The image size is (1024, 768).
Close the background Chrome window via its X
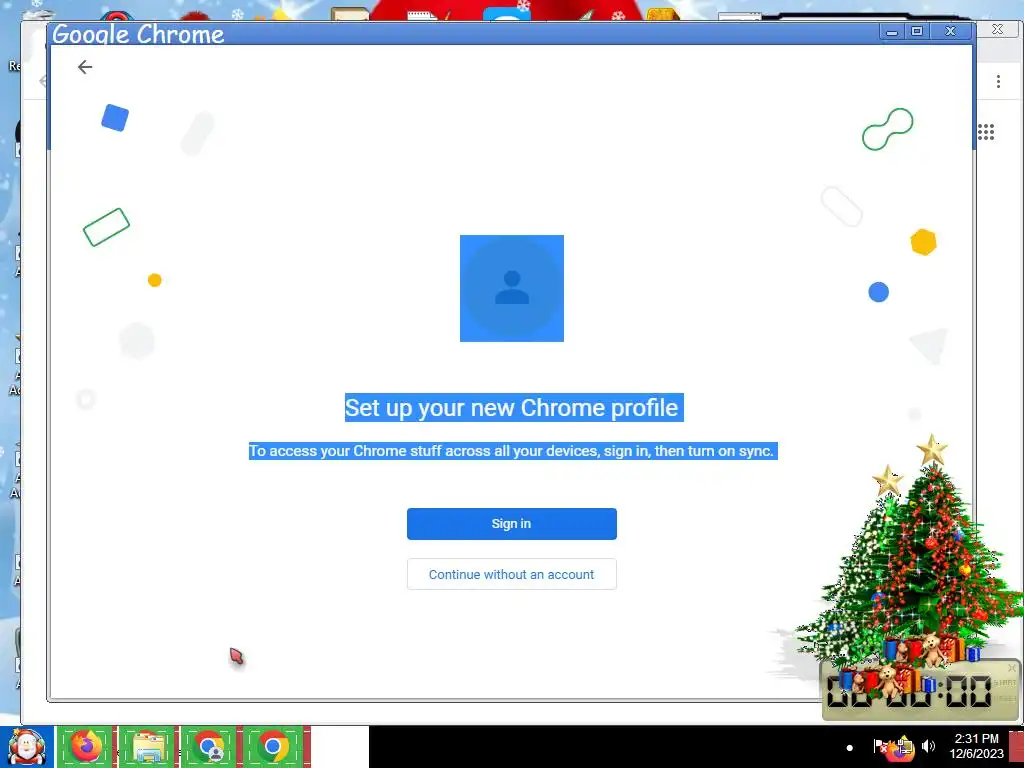(x=997, y=29)
